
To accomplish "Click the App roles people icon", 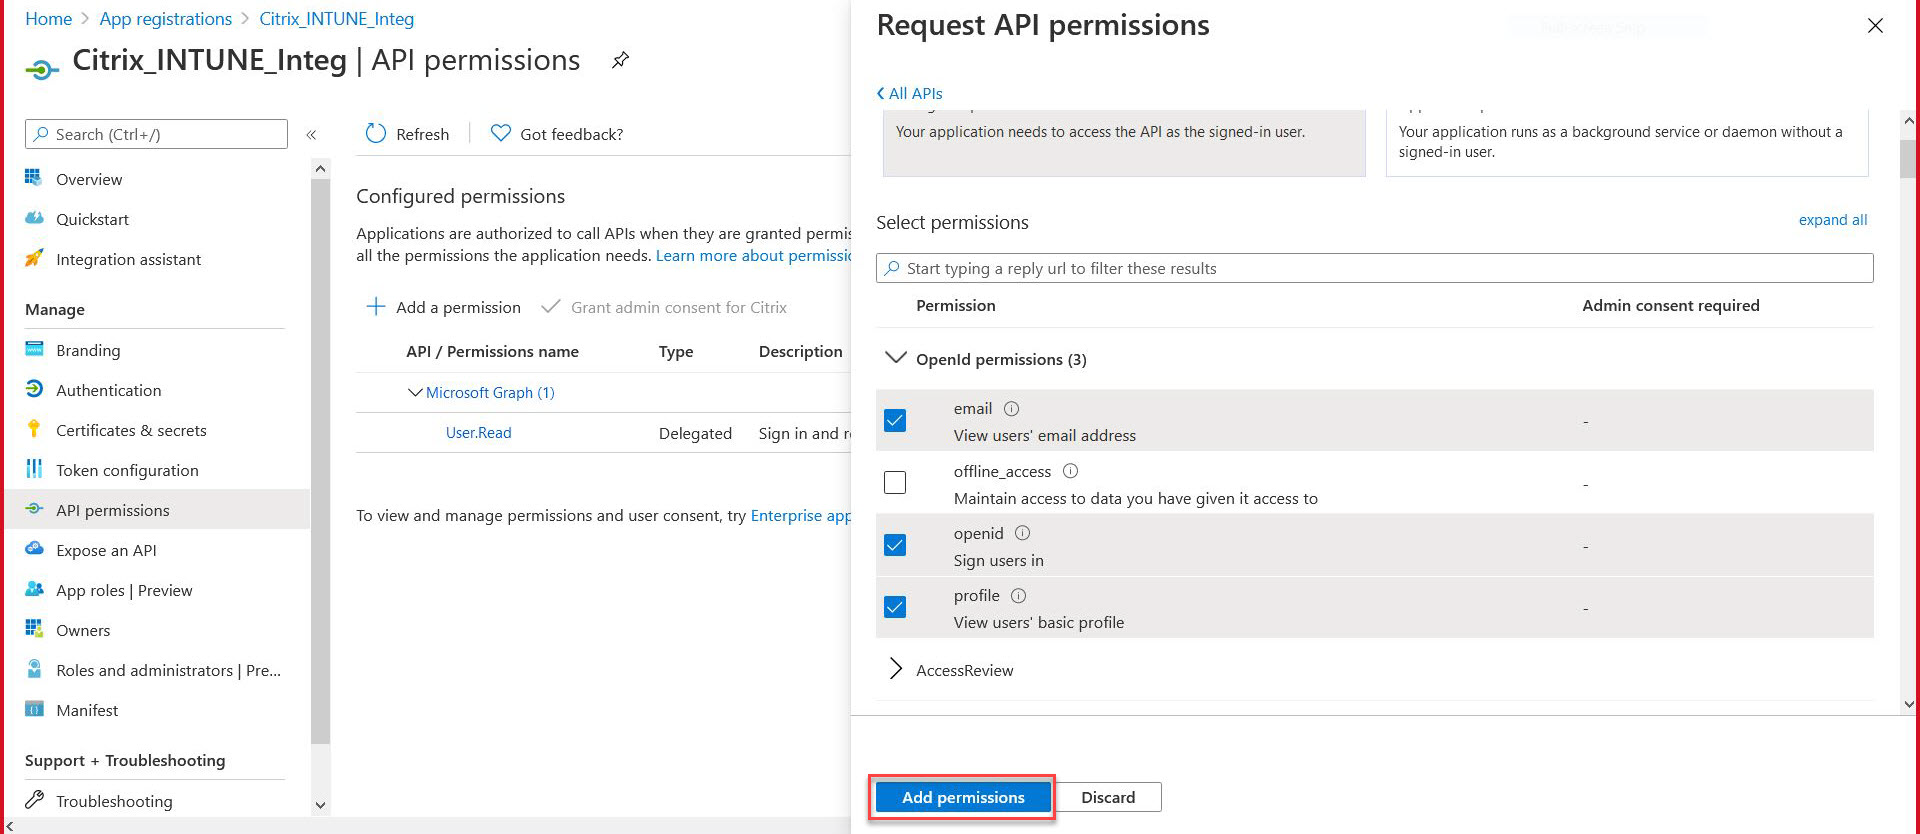I will coord(34,589).
